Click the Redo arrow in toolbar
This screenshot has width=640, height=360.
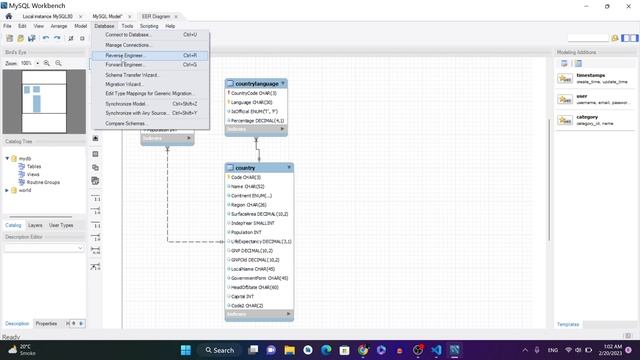pos(57,38)
